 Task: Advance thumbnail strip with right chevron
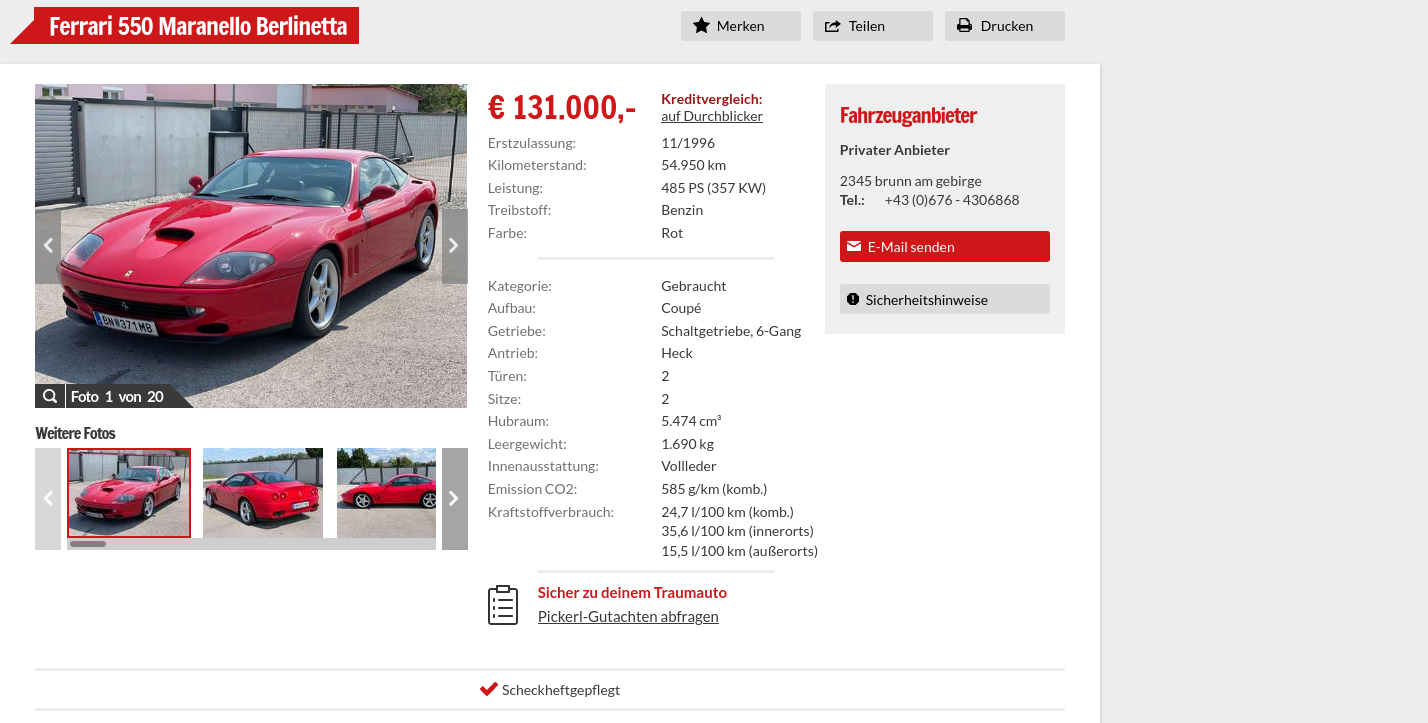pyautogui.click(x=454, y=499)
